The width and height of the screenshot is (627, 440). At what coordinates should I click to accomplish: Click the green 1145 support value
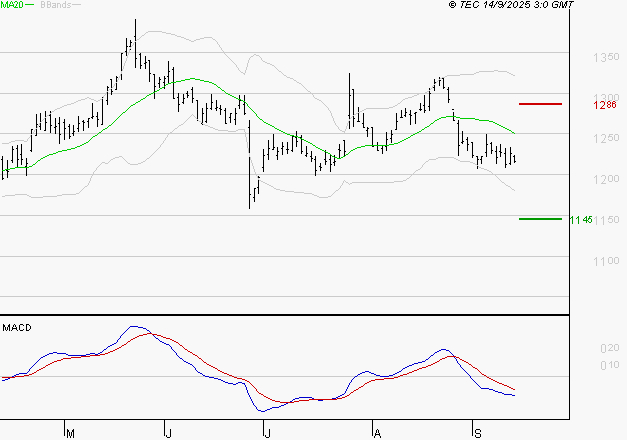[581, 220]
